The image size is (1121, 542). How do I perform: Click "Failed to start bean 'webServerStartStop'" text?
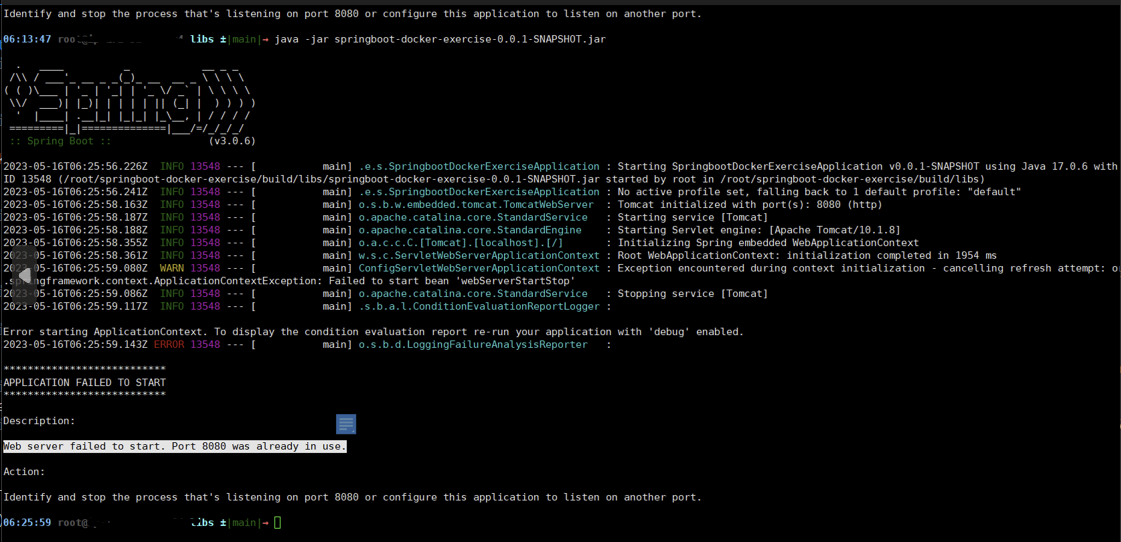tap(452, 281)
